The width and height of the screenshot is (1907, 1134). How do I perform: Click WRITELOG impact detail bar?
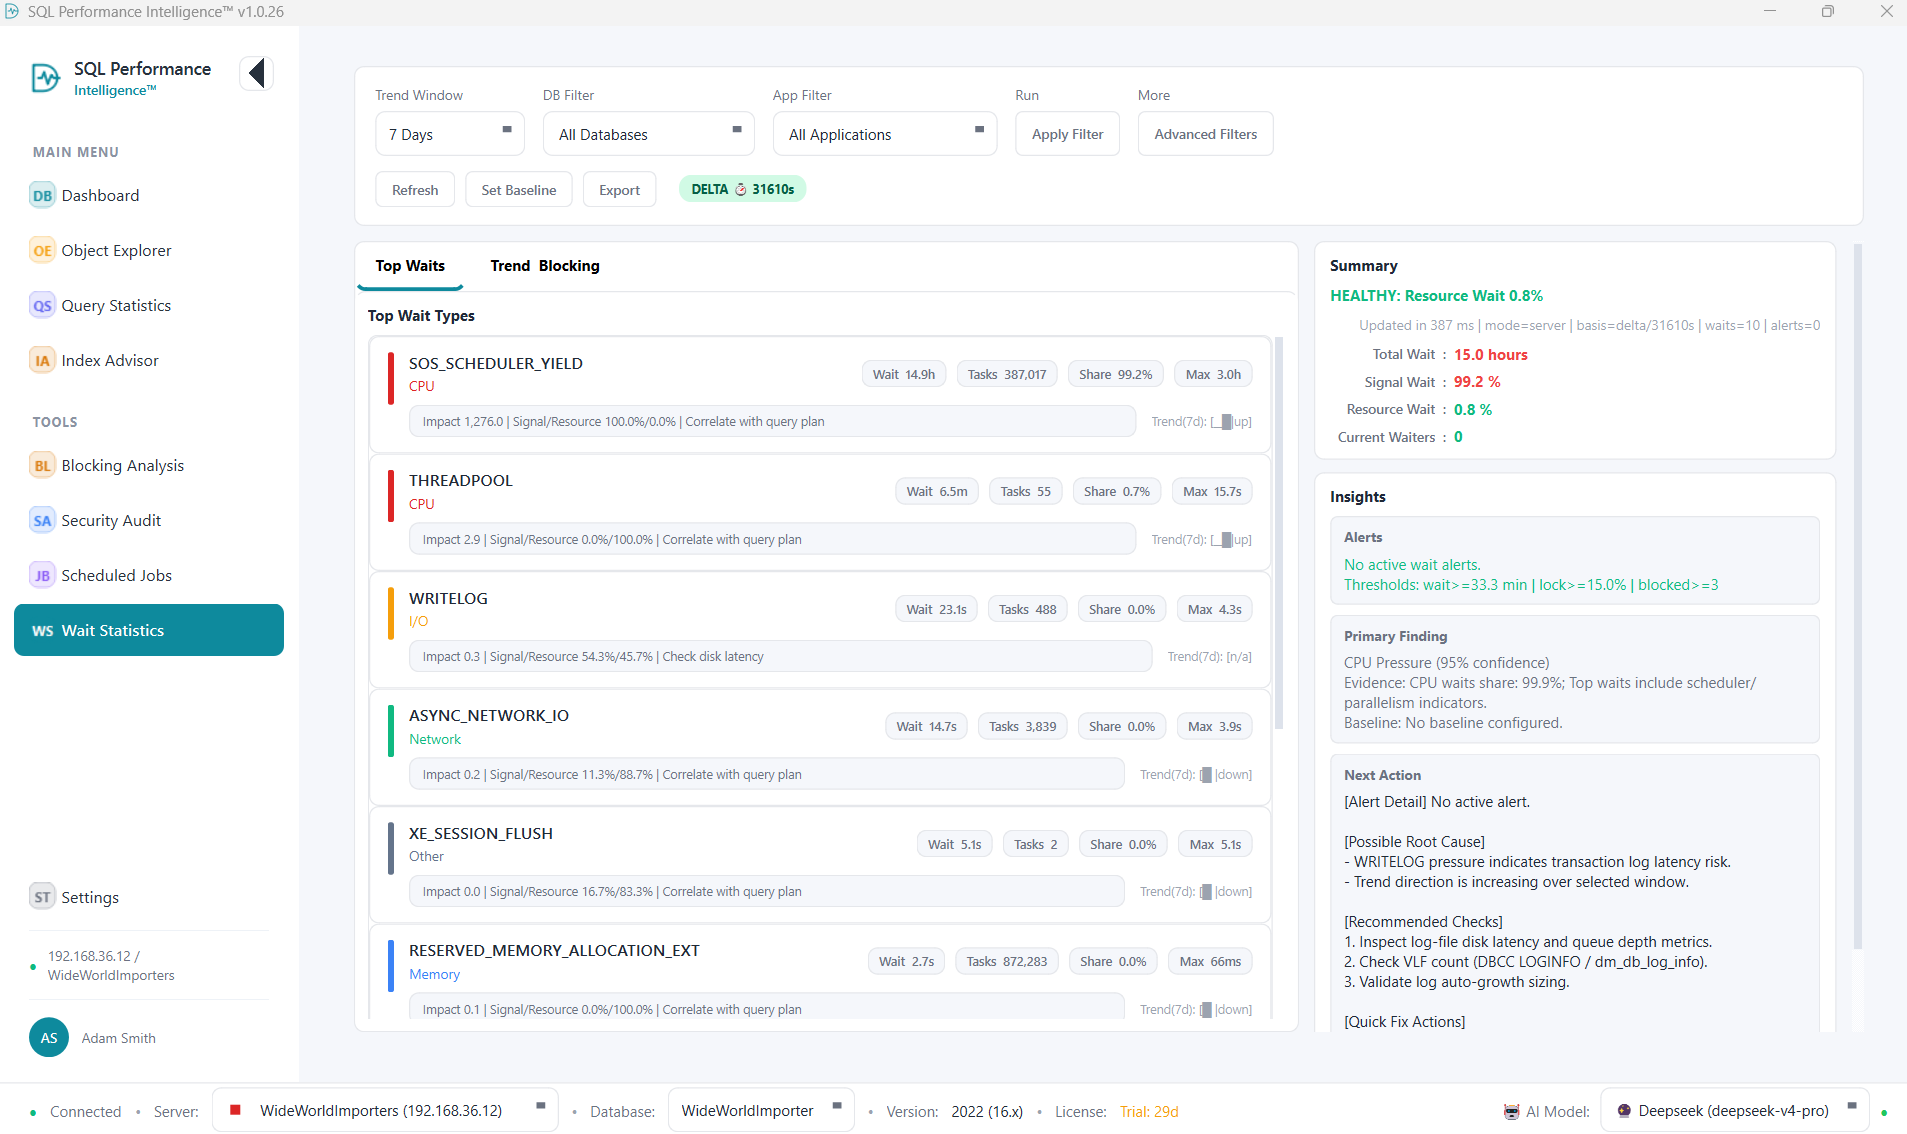[x=780, y=657]
